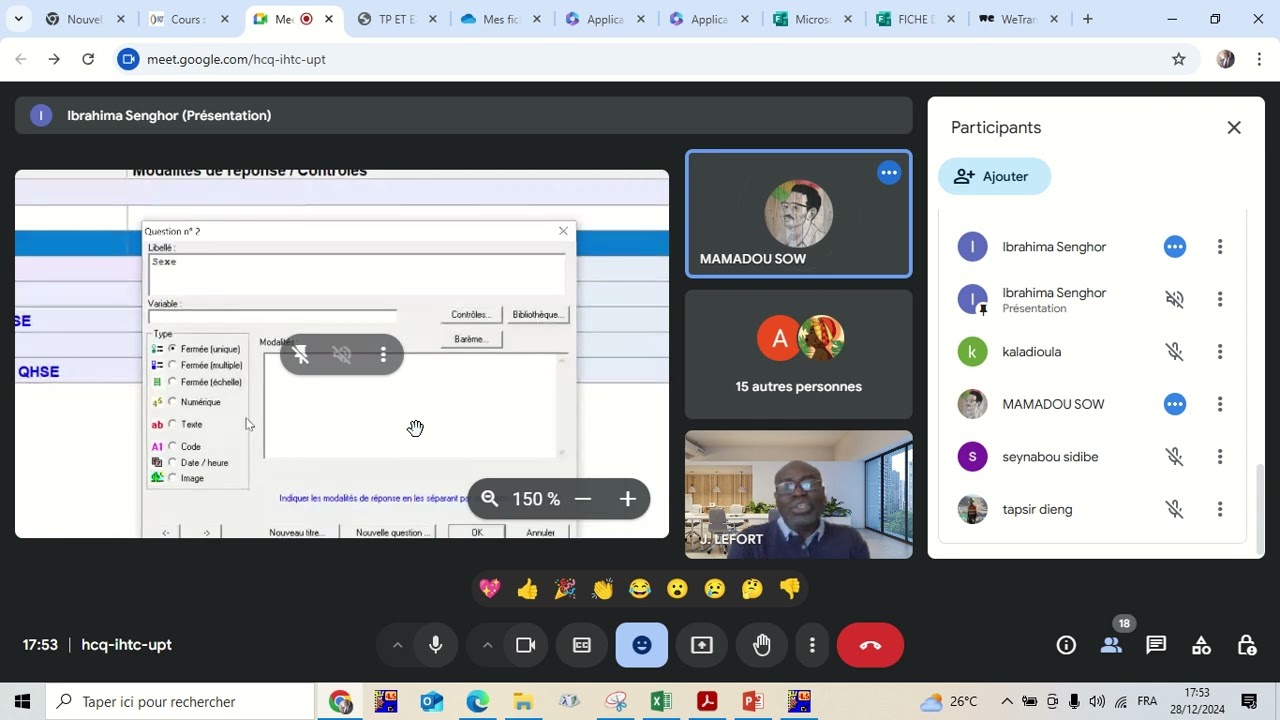Open more actions for Ibrahima Senghor Présentation
Image resolution: width=1280 pixels, height=720 pixels.
pyautogui.click(x=1220, y=299)
